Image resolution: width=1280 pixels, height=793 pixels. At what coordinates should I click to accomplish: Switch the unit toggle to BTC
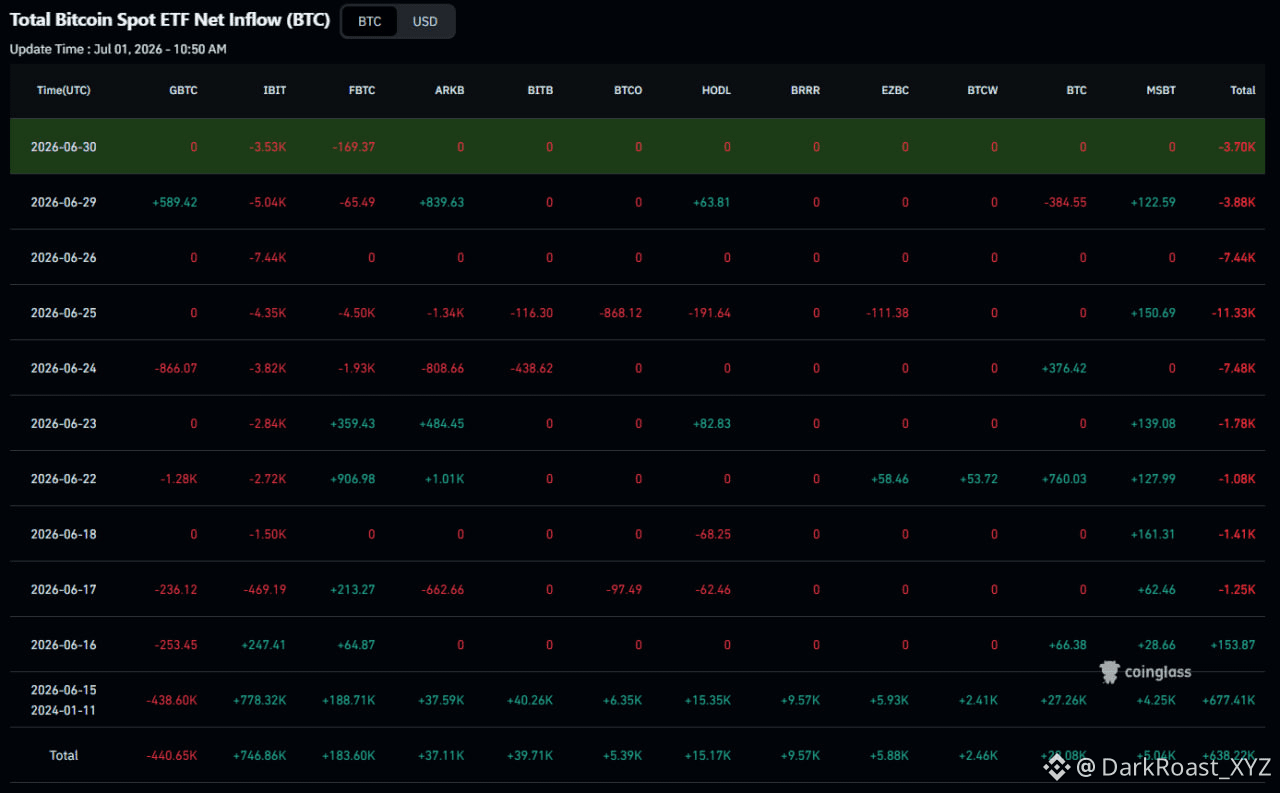[x=370, y=21]
